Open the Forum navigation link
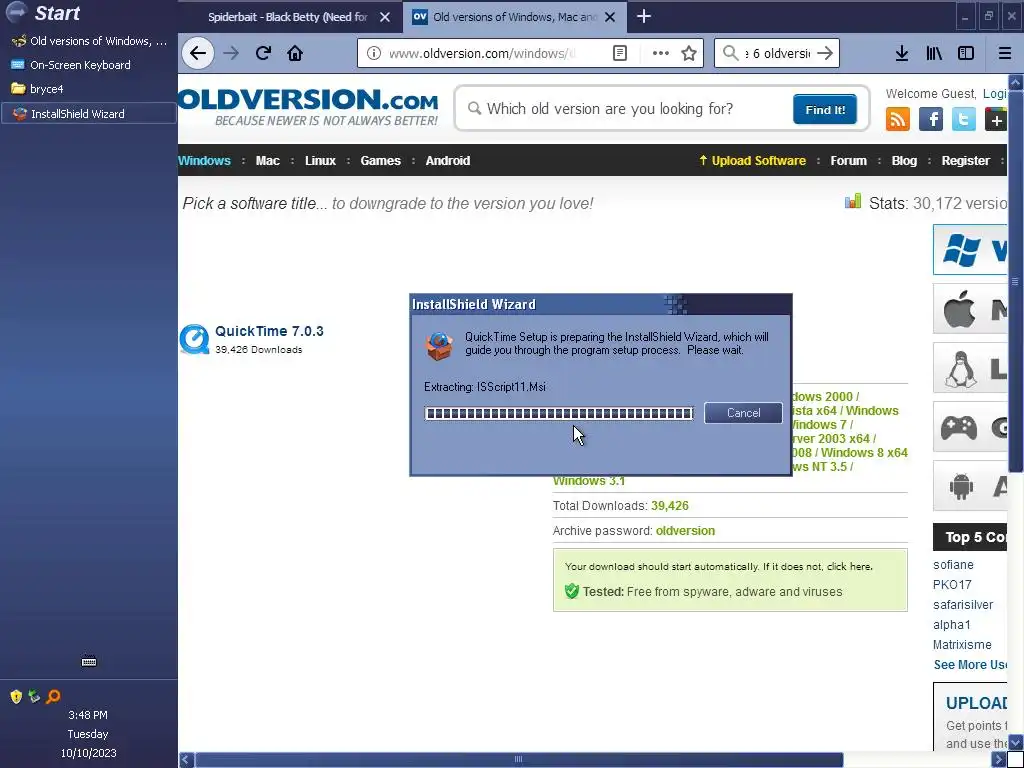Viewport: 1024px width, 768px height. tap(848, 161)
